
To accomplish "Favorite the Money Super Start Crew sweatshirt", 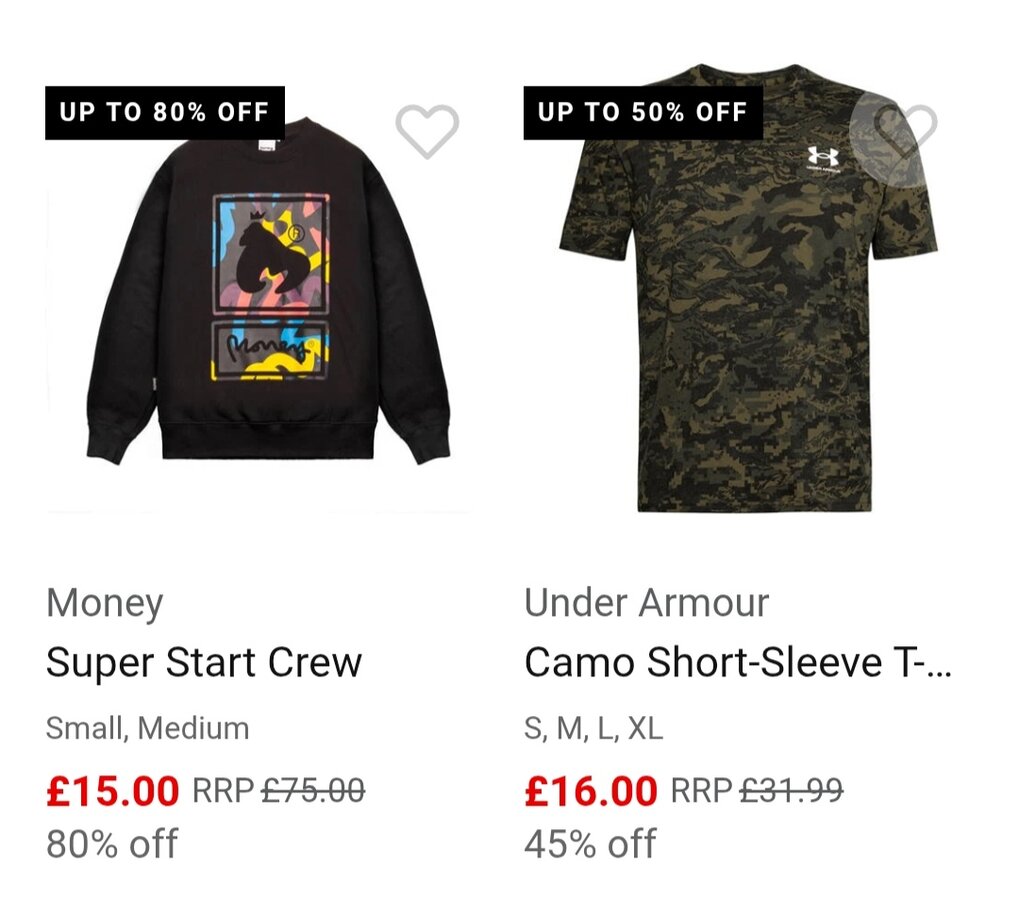I will pos(427,131).
